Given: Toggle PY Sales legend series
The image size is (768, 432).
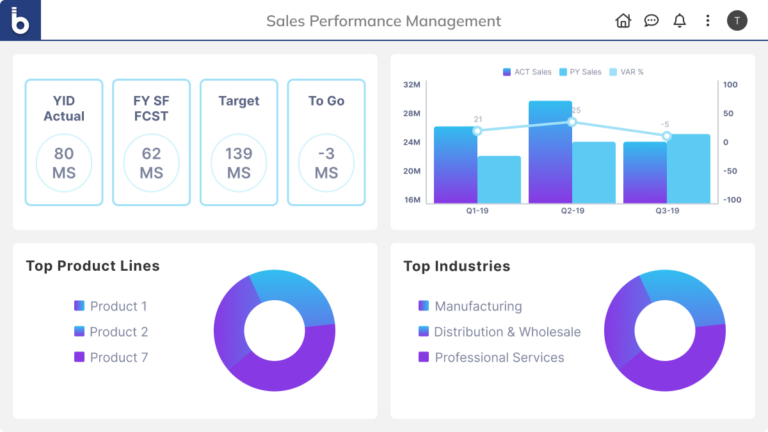Looking at the screenshot, I should [580, 72].
